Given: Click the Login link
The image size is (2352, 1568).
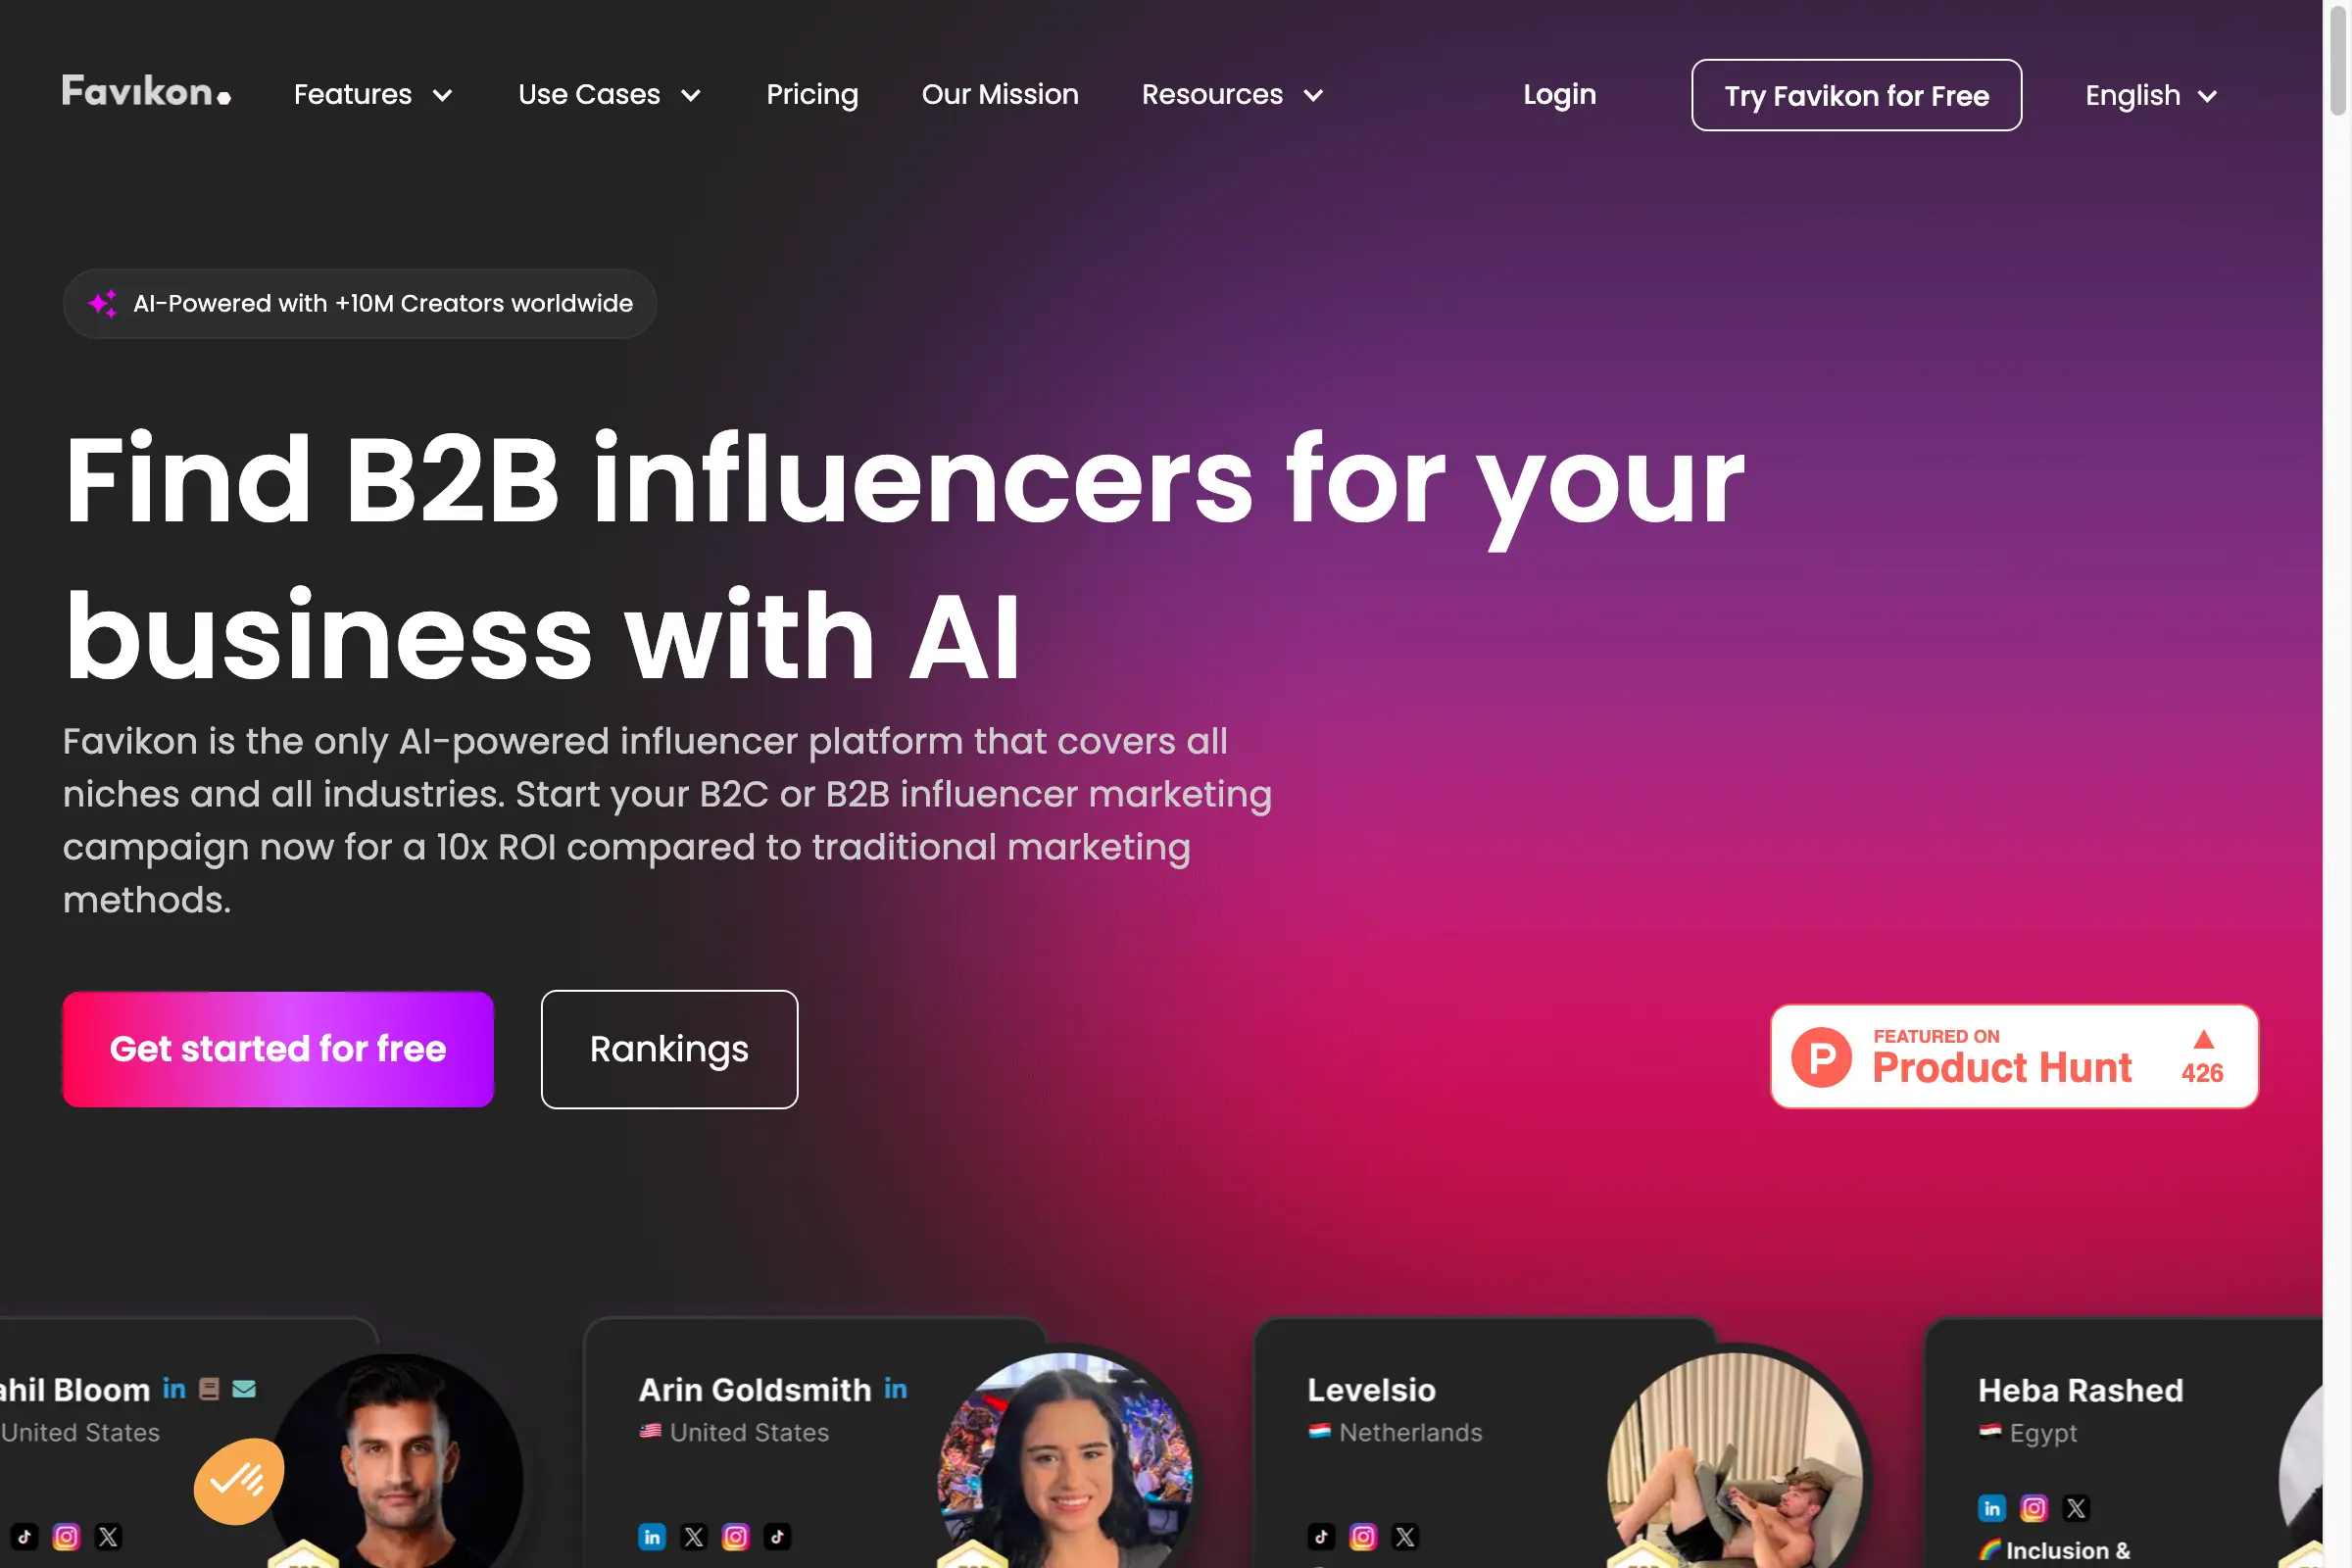Looking at the screenshot, I should click(1559, 94).
